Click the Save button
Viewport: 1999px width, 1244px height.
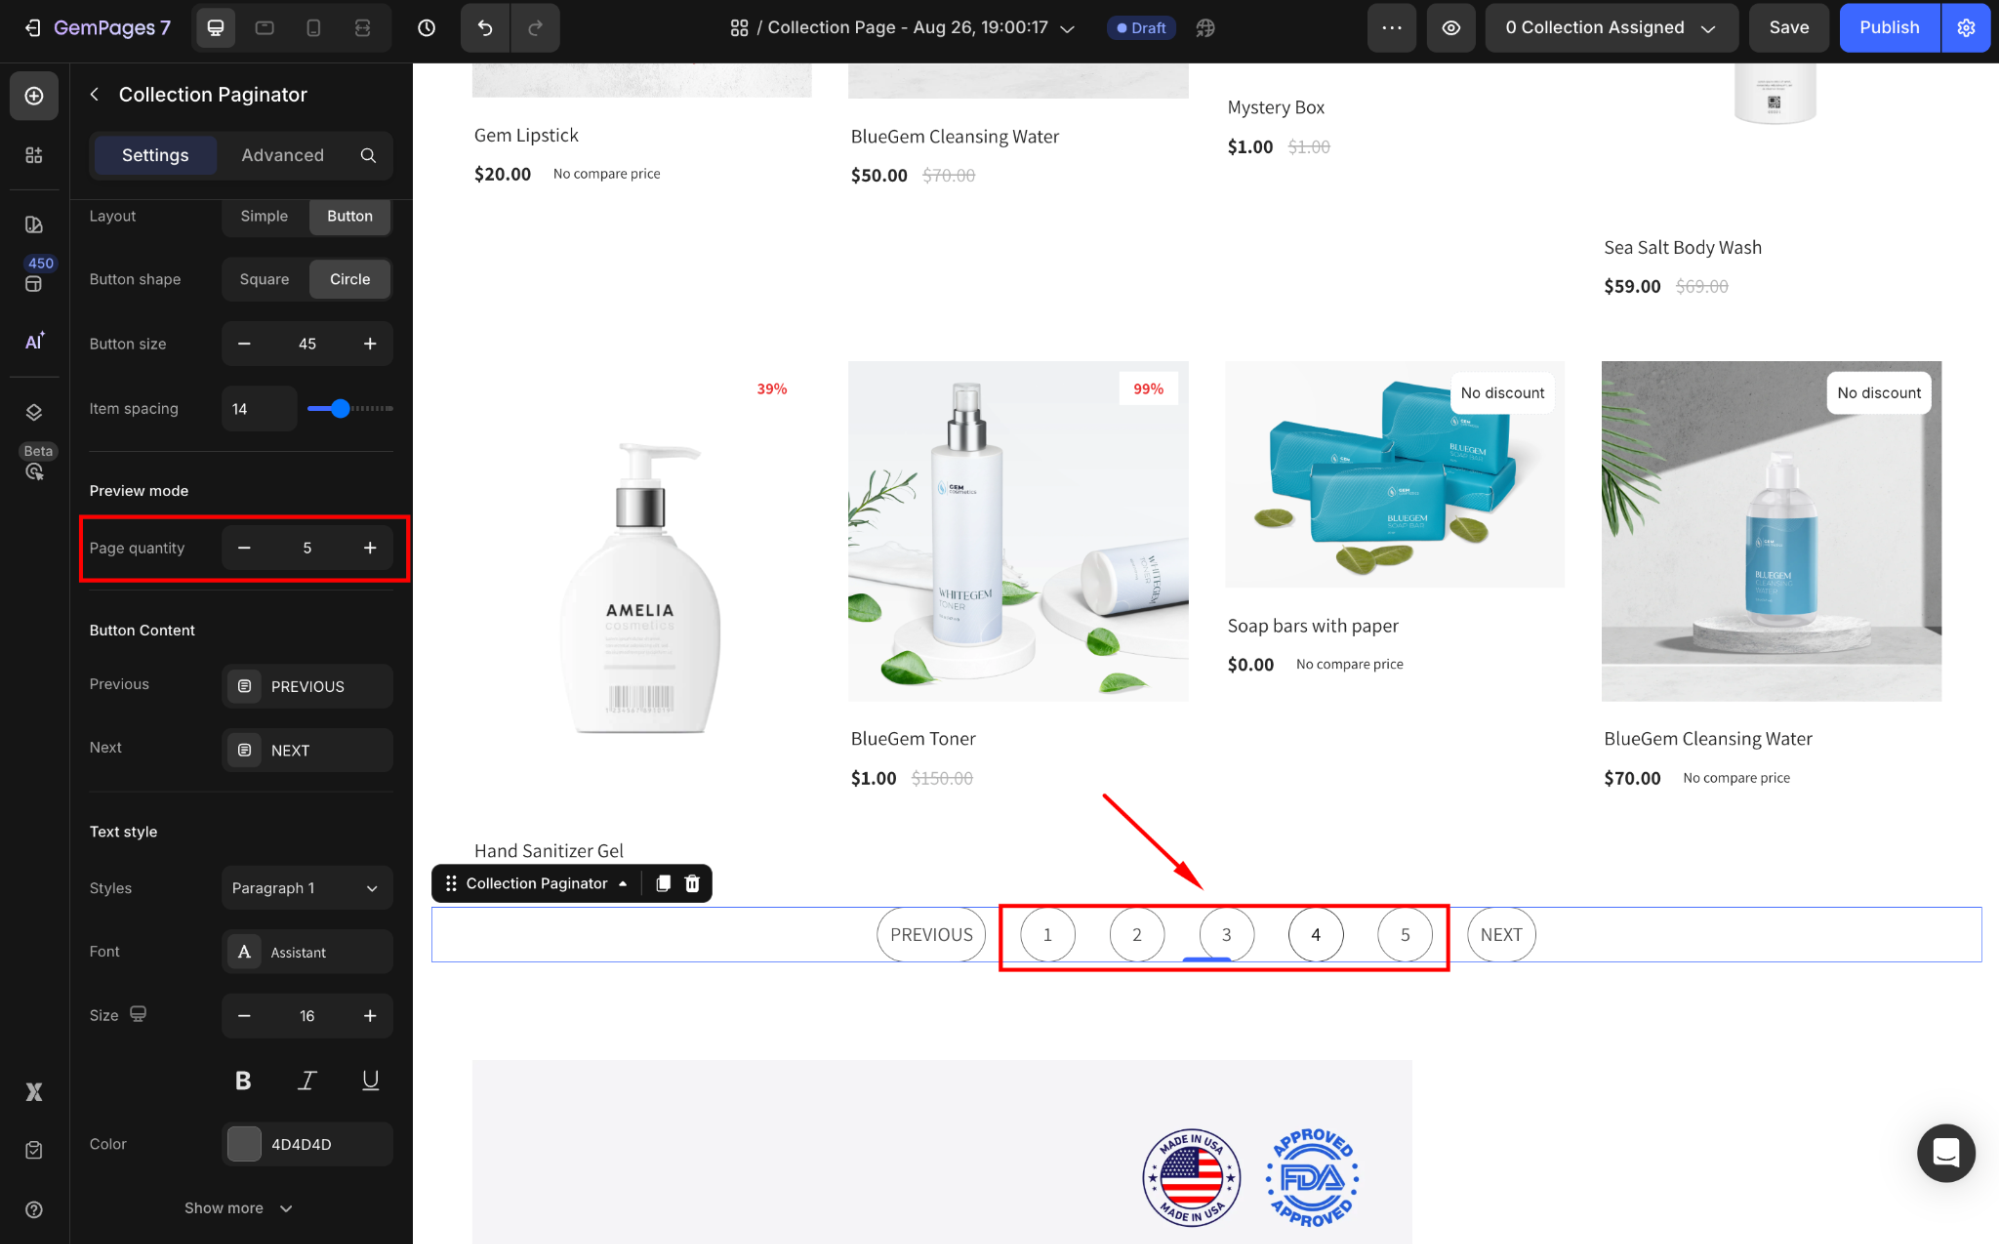(x=1788, y=28)
